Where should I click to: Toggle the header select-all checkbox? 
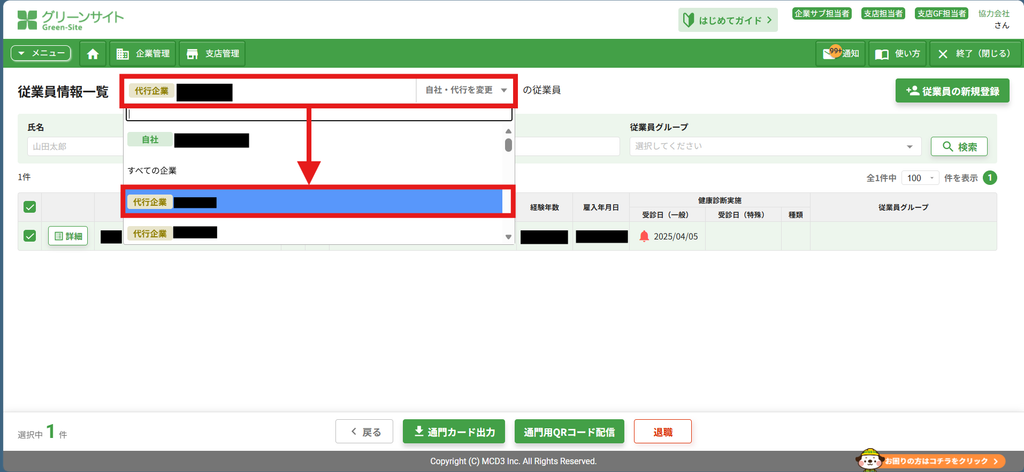(29, 207)
